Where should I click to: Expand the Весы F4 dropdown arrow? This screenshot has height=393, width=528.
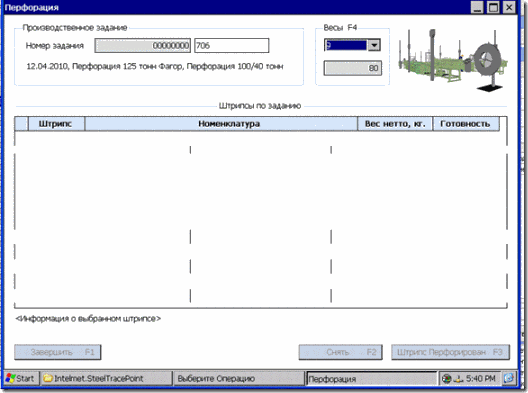[x=374, y=45]
